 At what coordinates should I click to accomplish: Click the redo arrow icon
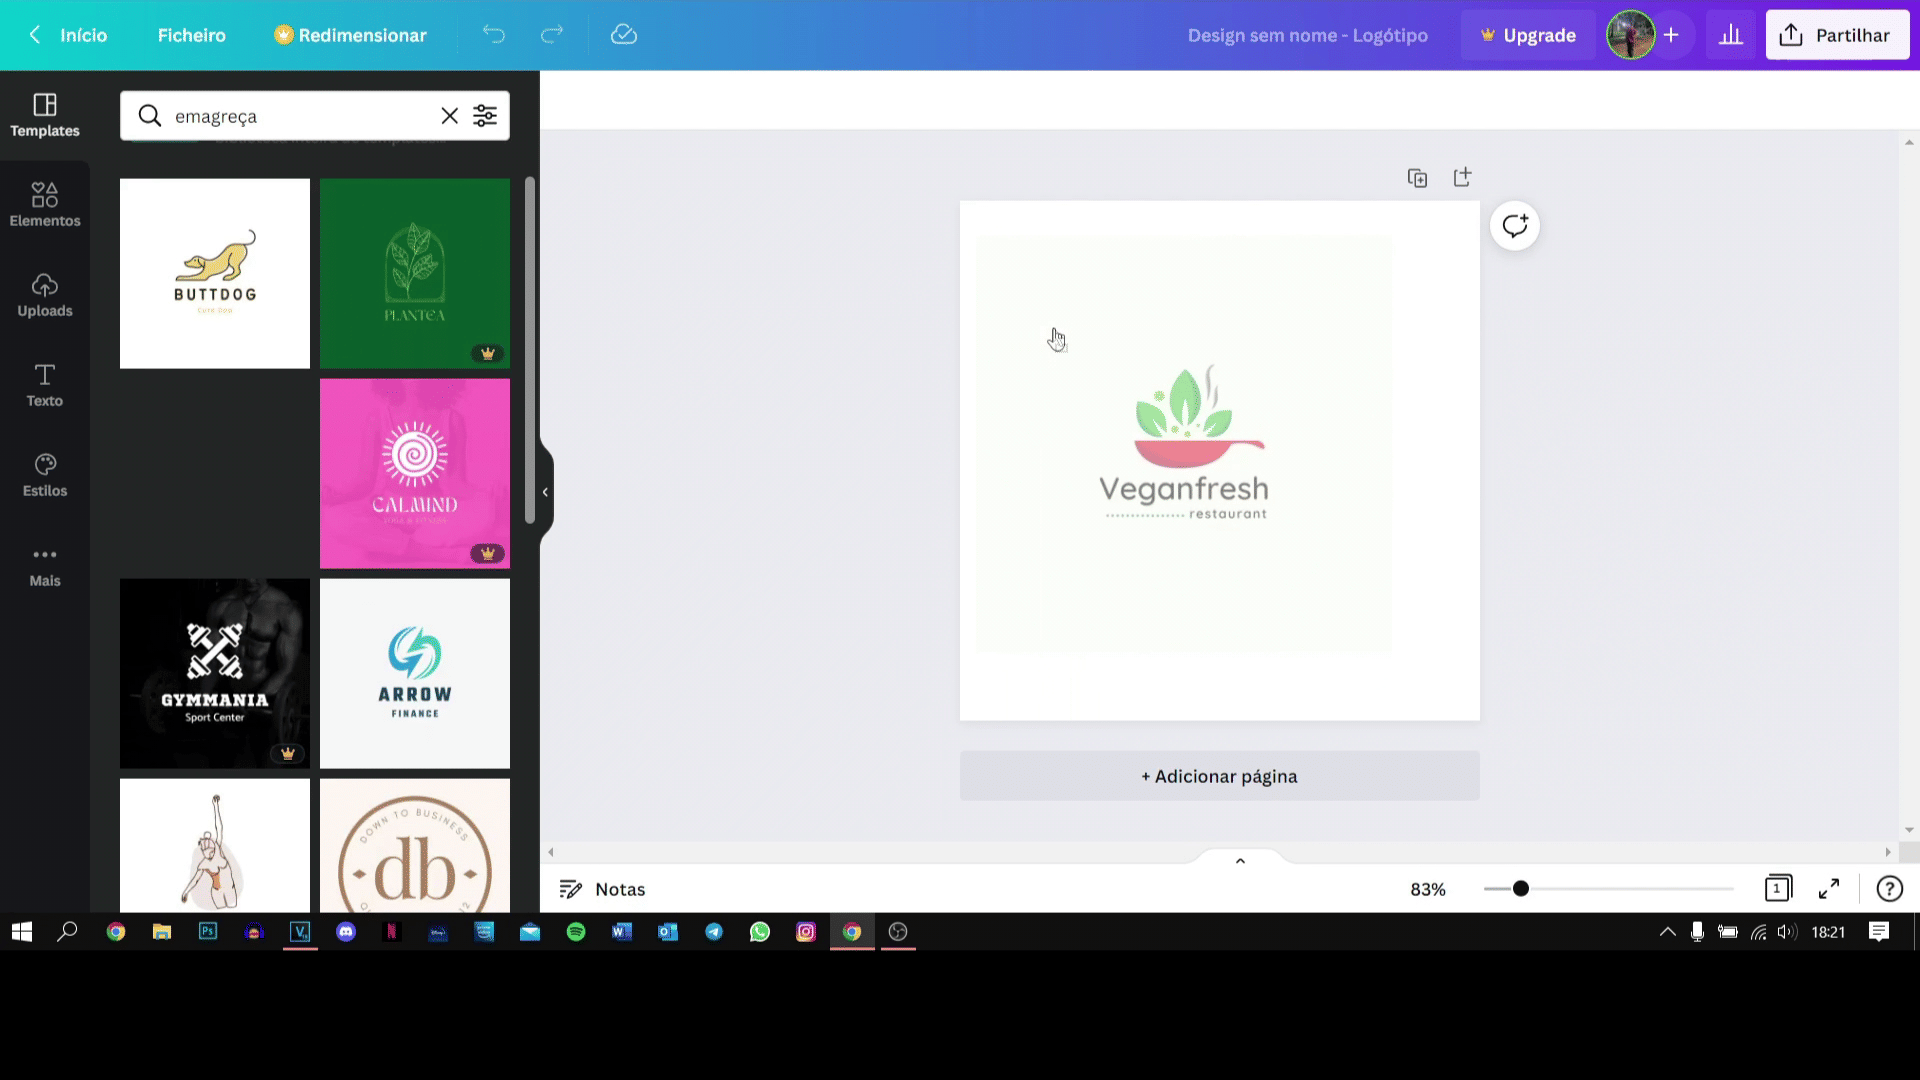pos(552,35)
